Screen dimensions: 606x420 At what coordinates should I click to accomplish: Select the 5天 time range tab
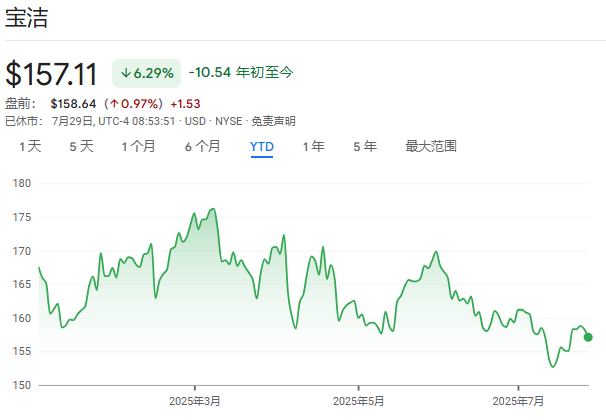pyautogui.click(x=82, y=146)
